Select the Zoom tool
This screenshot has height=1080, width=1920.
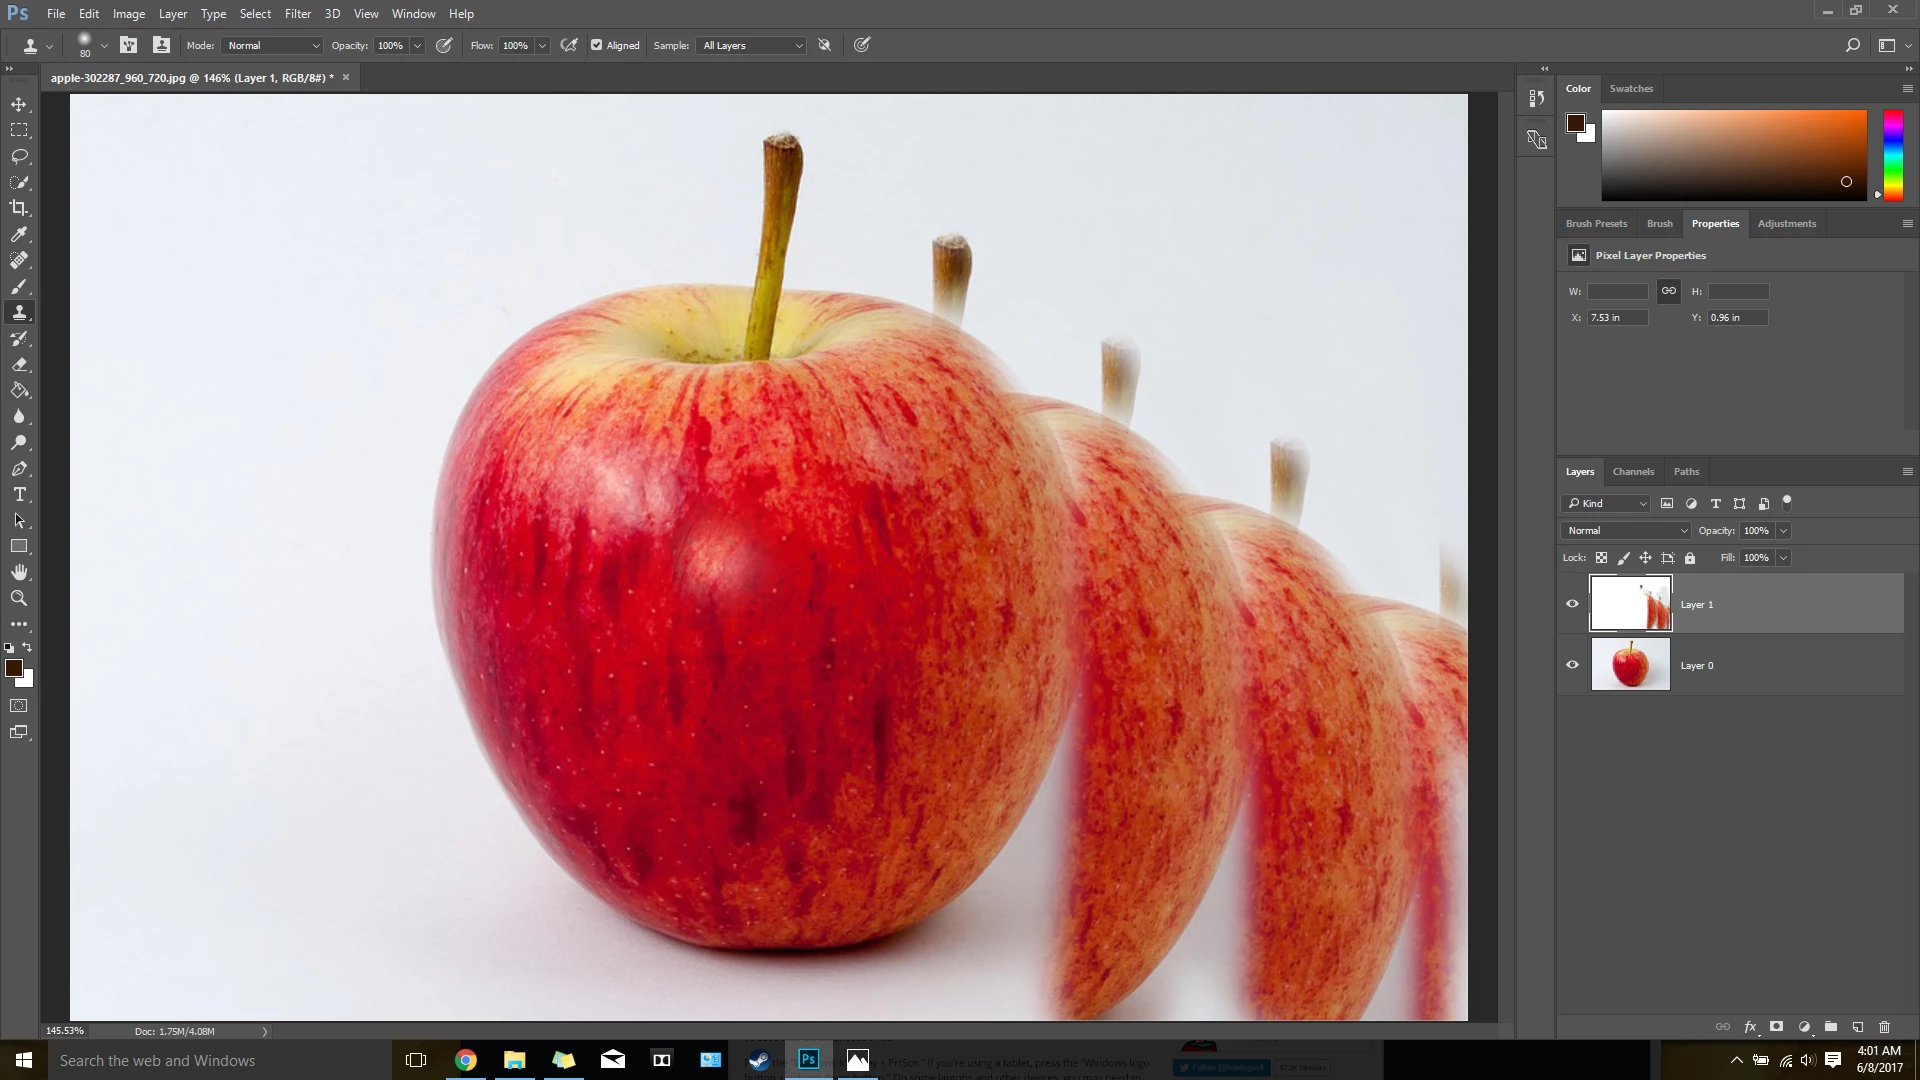click(19, 598)
